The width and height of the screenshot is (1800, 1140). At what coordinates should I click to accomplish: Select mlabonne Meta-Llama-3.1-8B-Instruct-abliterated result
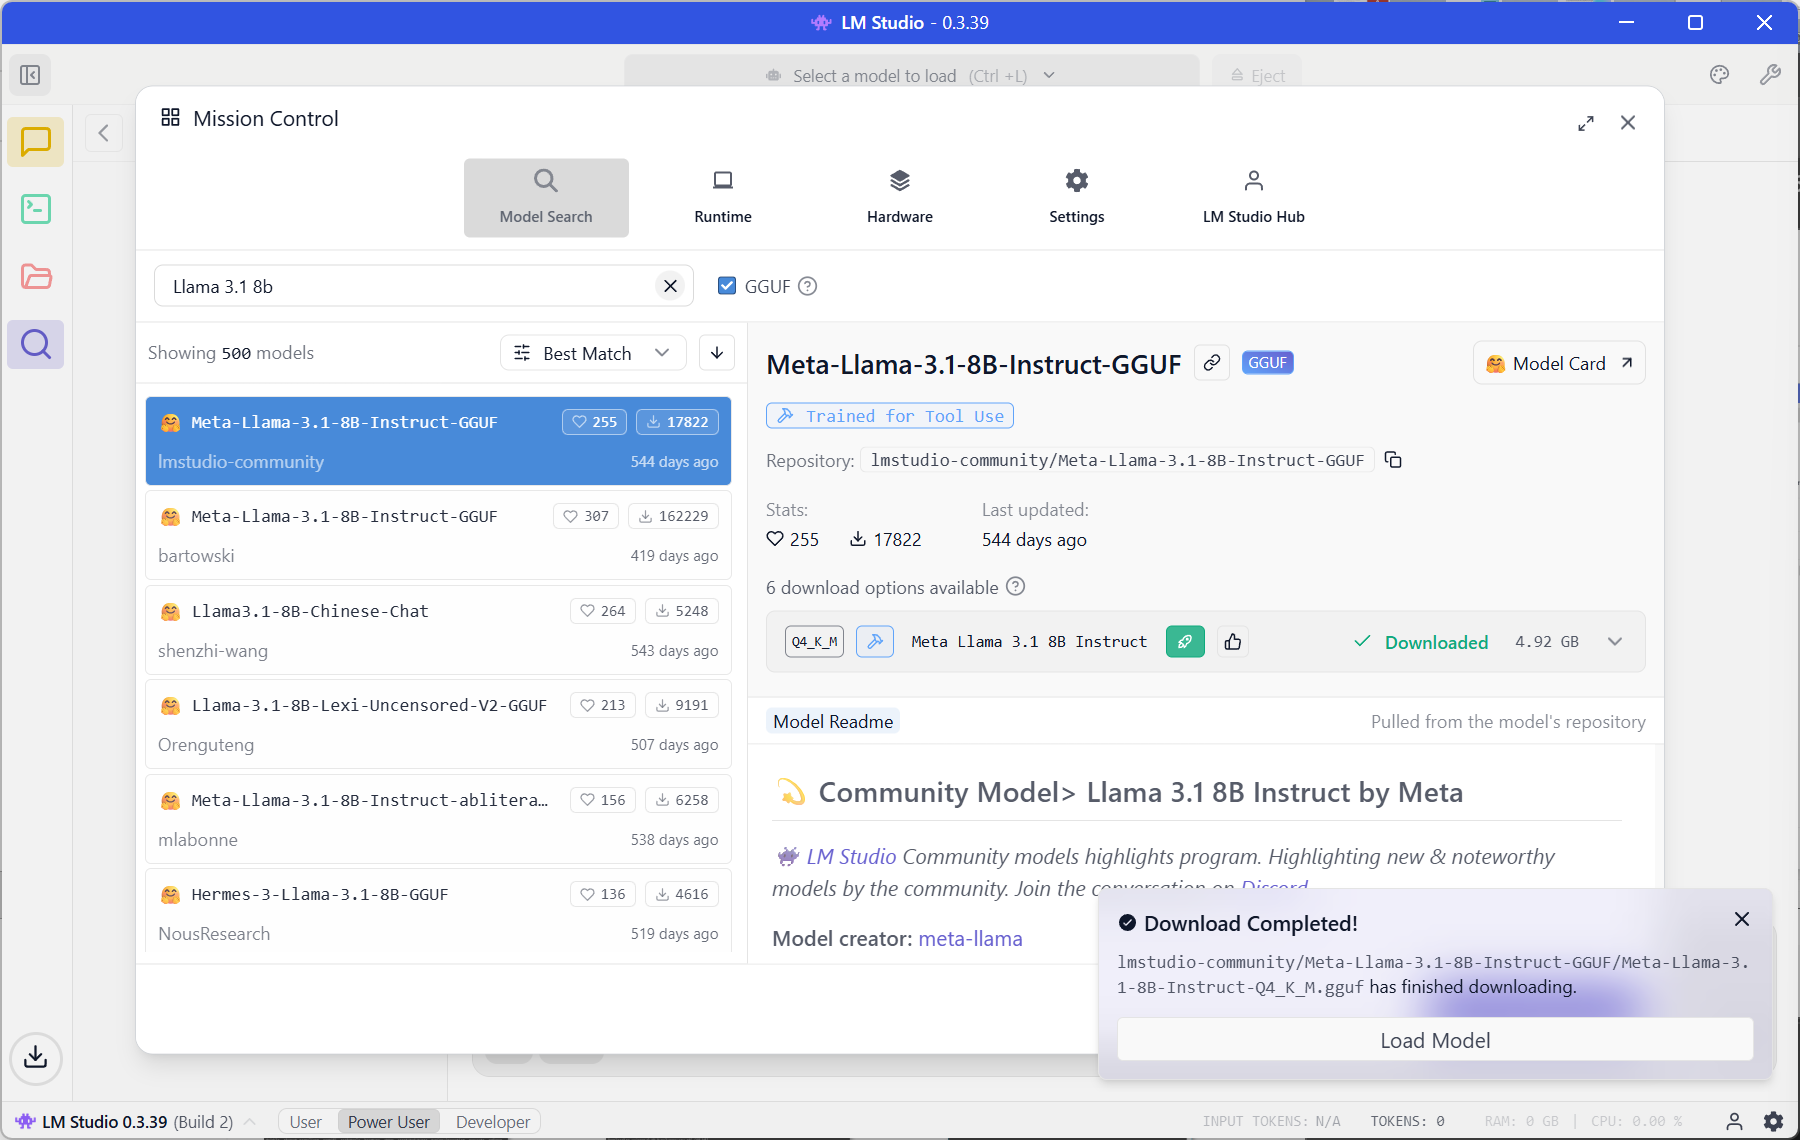[438, 819]
